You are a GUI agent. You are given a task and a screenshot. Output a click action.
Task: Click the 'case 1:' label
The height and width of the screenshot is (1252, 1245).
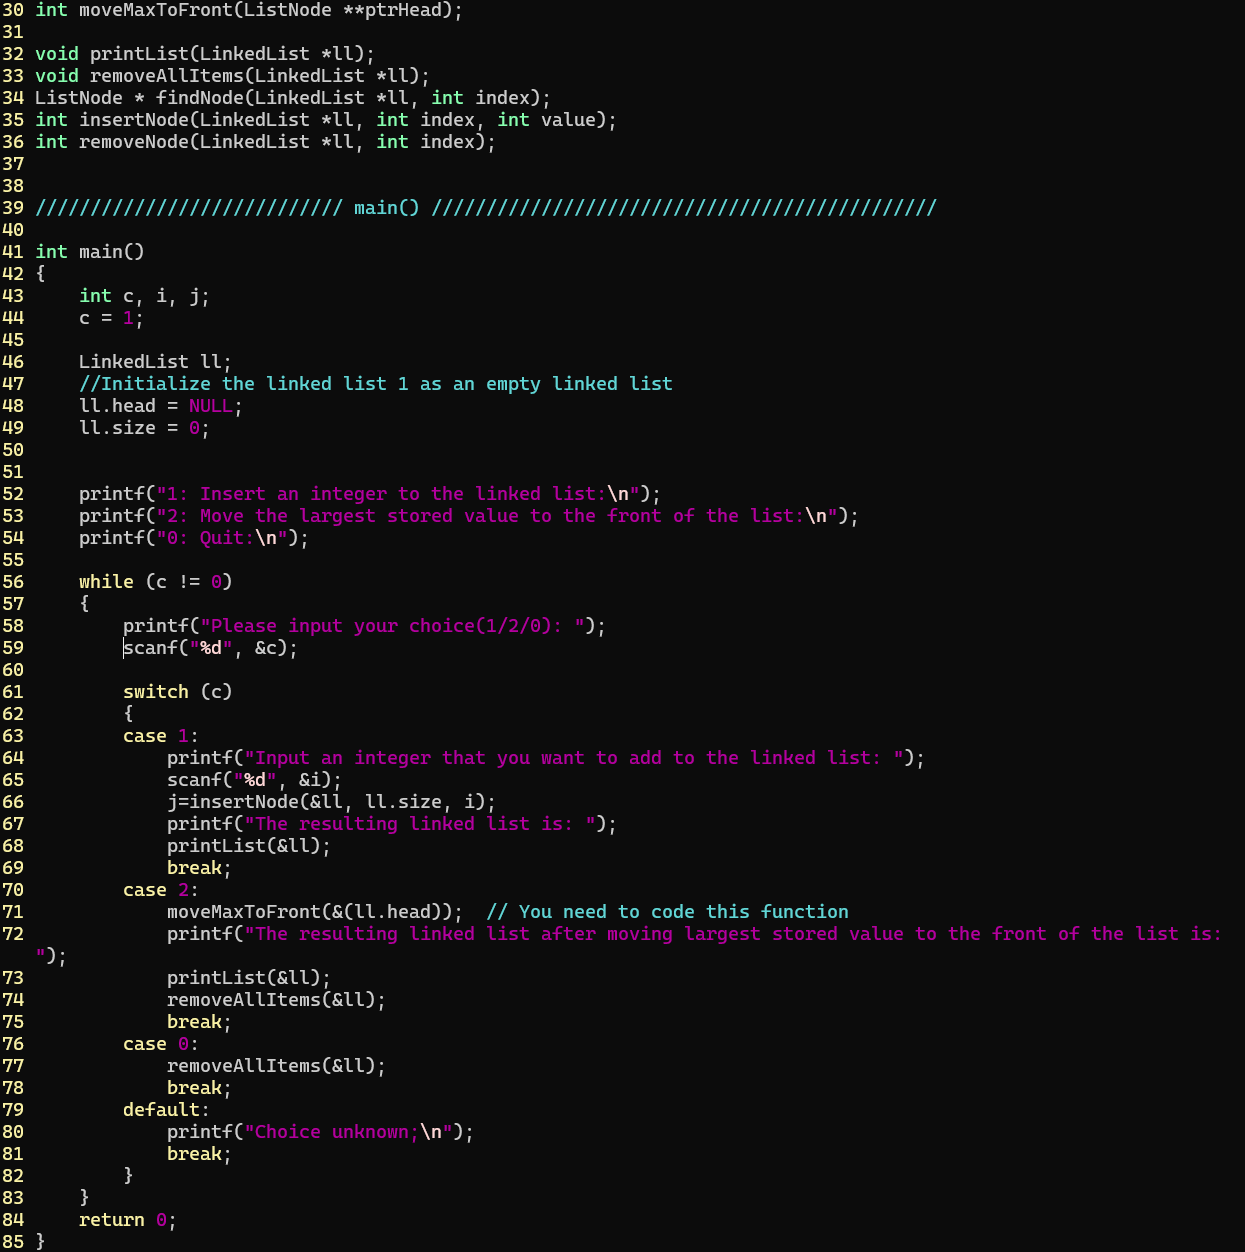point(161,736)
